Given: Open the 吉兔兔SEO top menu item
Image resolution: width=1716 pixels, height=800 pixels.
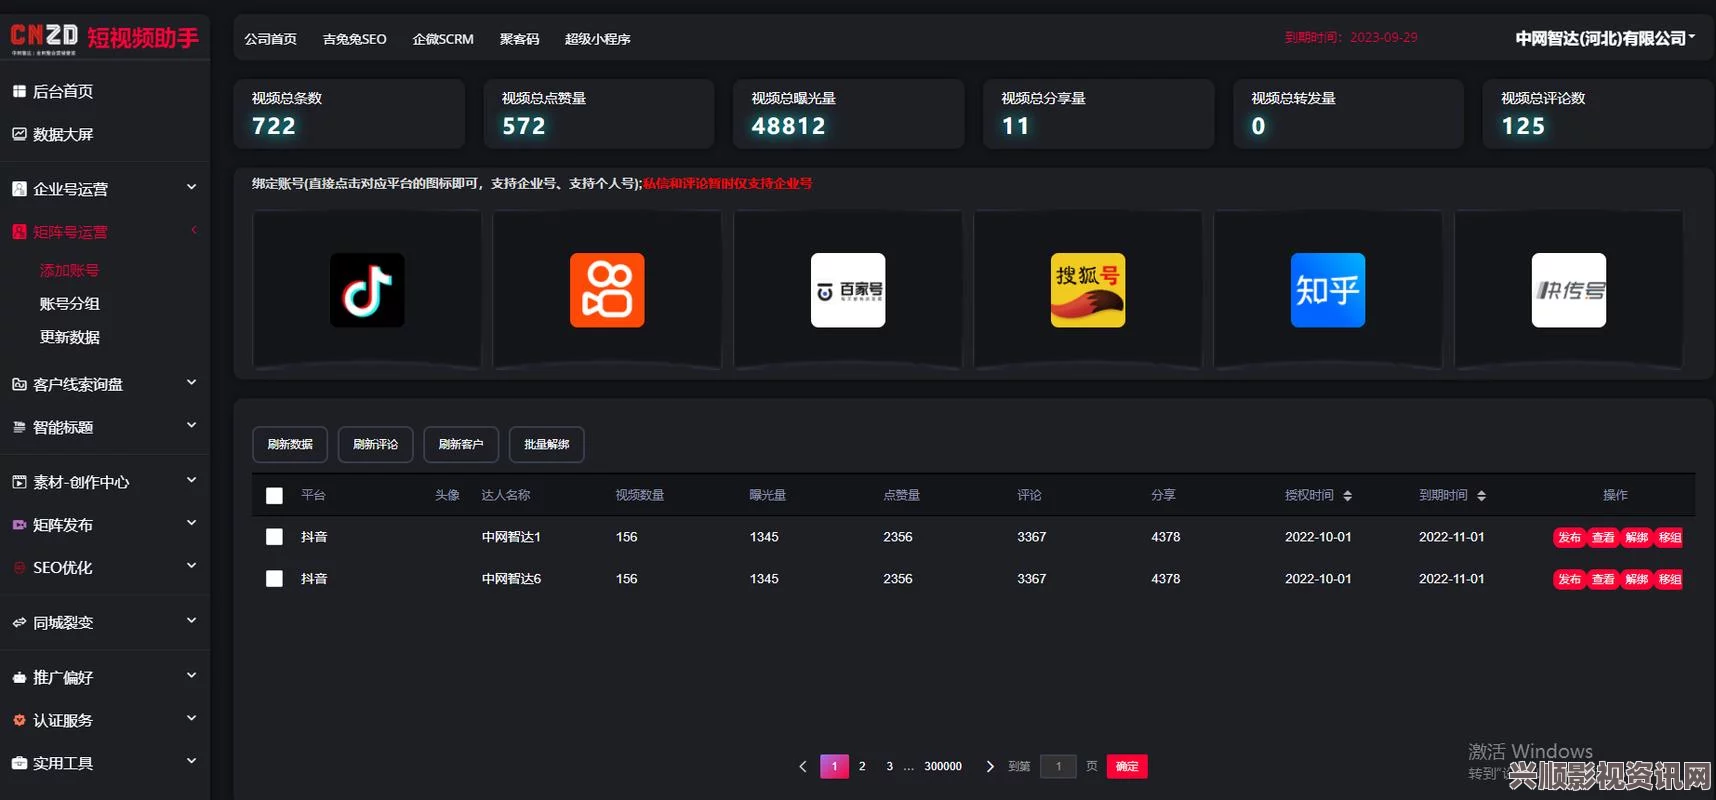Looking at the screenshot, I should click(354, 39).
